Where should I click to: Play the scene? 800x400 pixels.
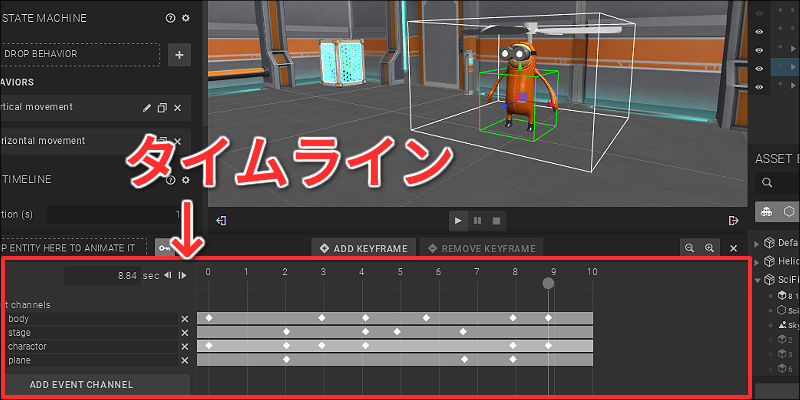pyautogui.click(x=458, y=220)
